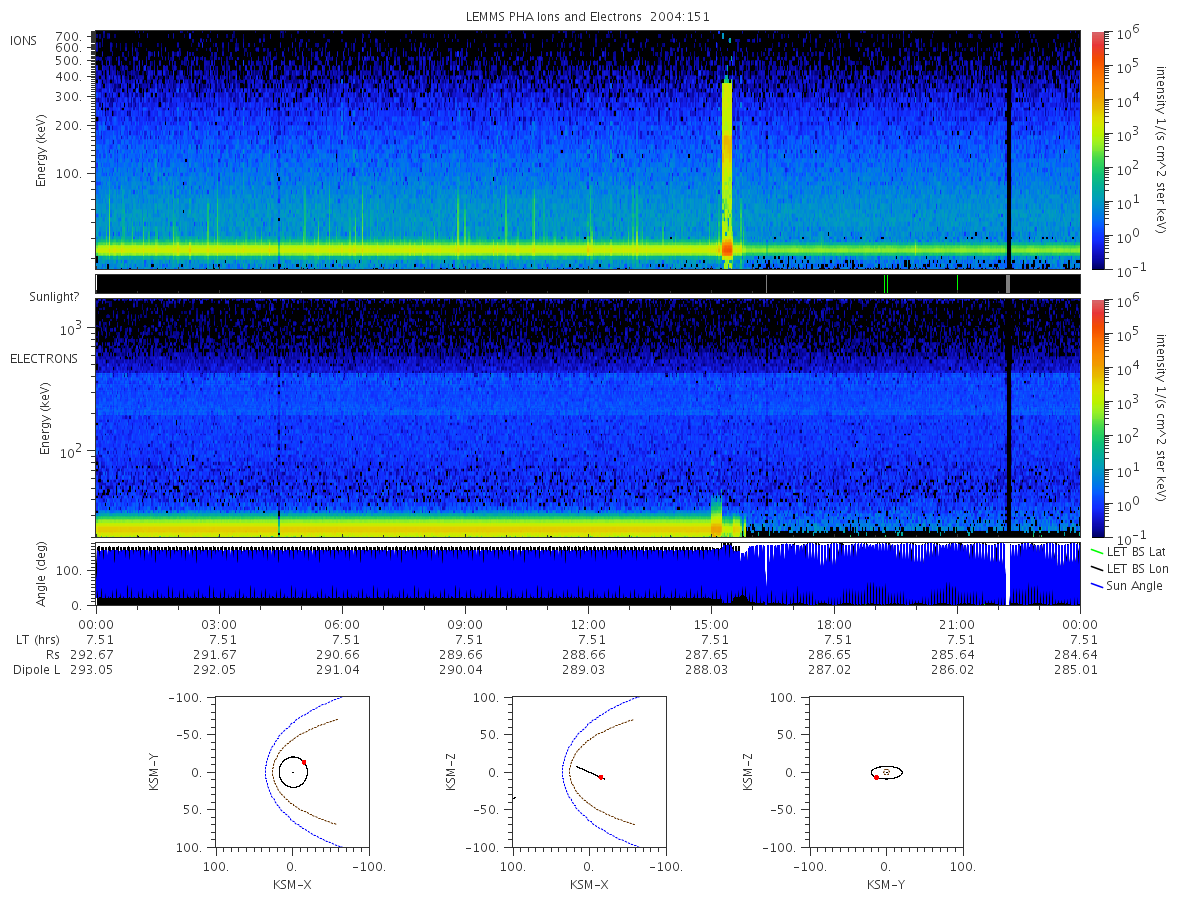Image resolution: width=1200 pixels, height=900 pixels.
Task: Click the red spacecraft marker in KSM-Y/KSM-Z plot
Action: click(876, 777)
